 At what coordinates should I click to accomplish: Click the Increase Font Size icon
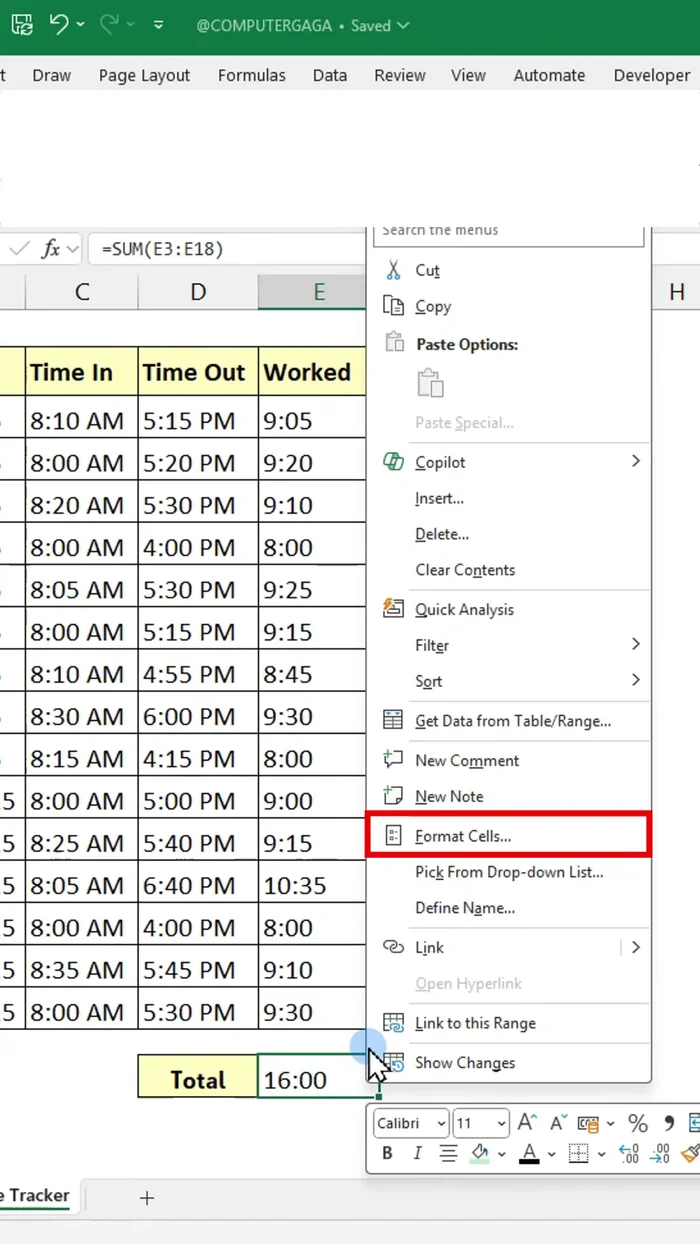point(528,1123)
